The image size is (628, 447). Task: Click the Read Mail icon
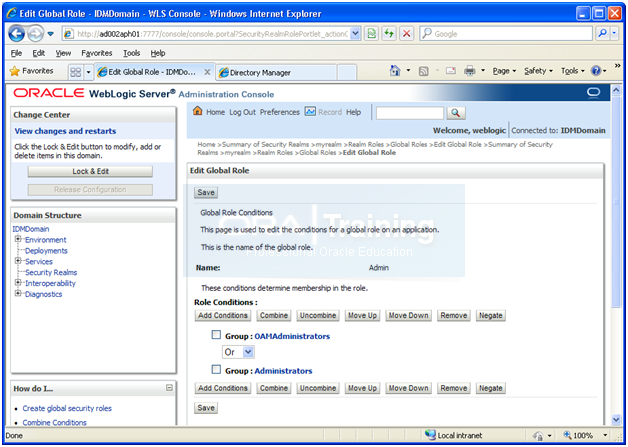pyautogui.click(x=451, y=71)
